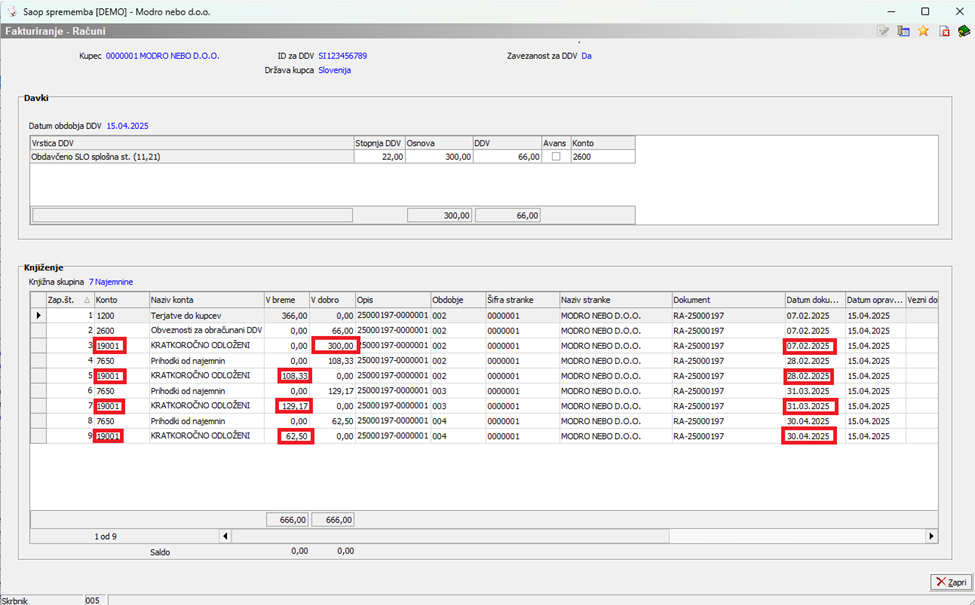
Task: Click the yellow star favorites icon
Action: click(x=923, y=31)
